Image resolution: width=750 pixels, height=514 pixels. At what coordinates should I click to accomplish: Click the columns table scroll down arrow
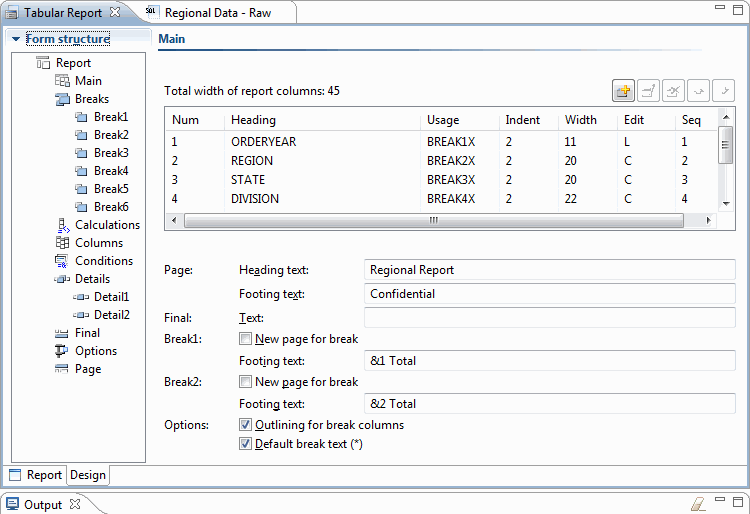click(x=726, y=204)
